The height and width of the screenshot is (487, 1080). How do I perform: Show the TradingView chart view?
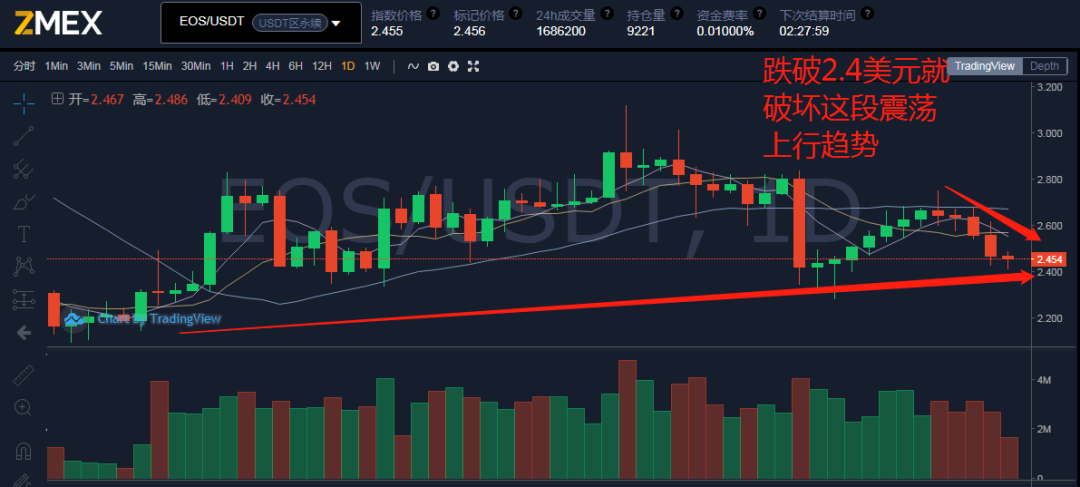coord(985,66)
